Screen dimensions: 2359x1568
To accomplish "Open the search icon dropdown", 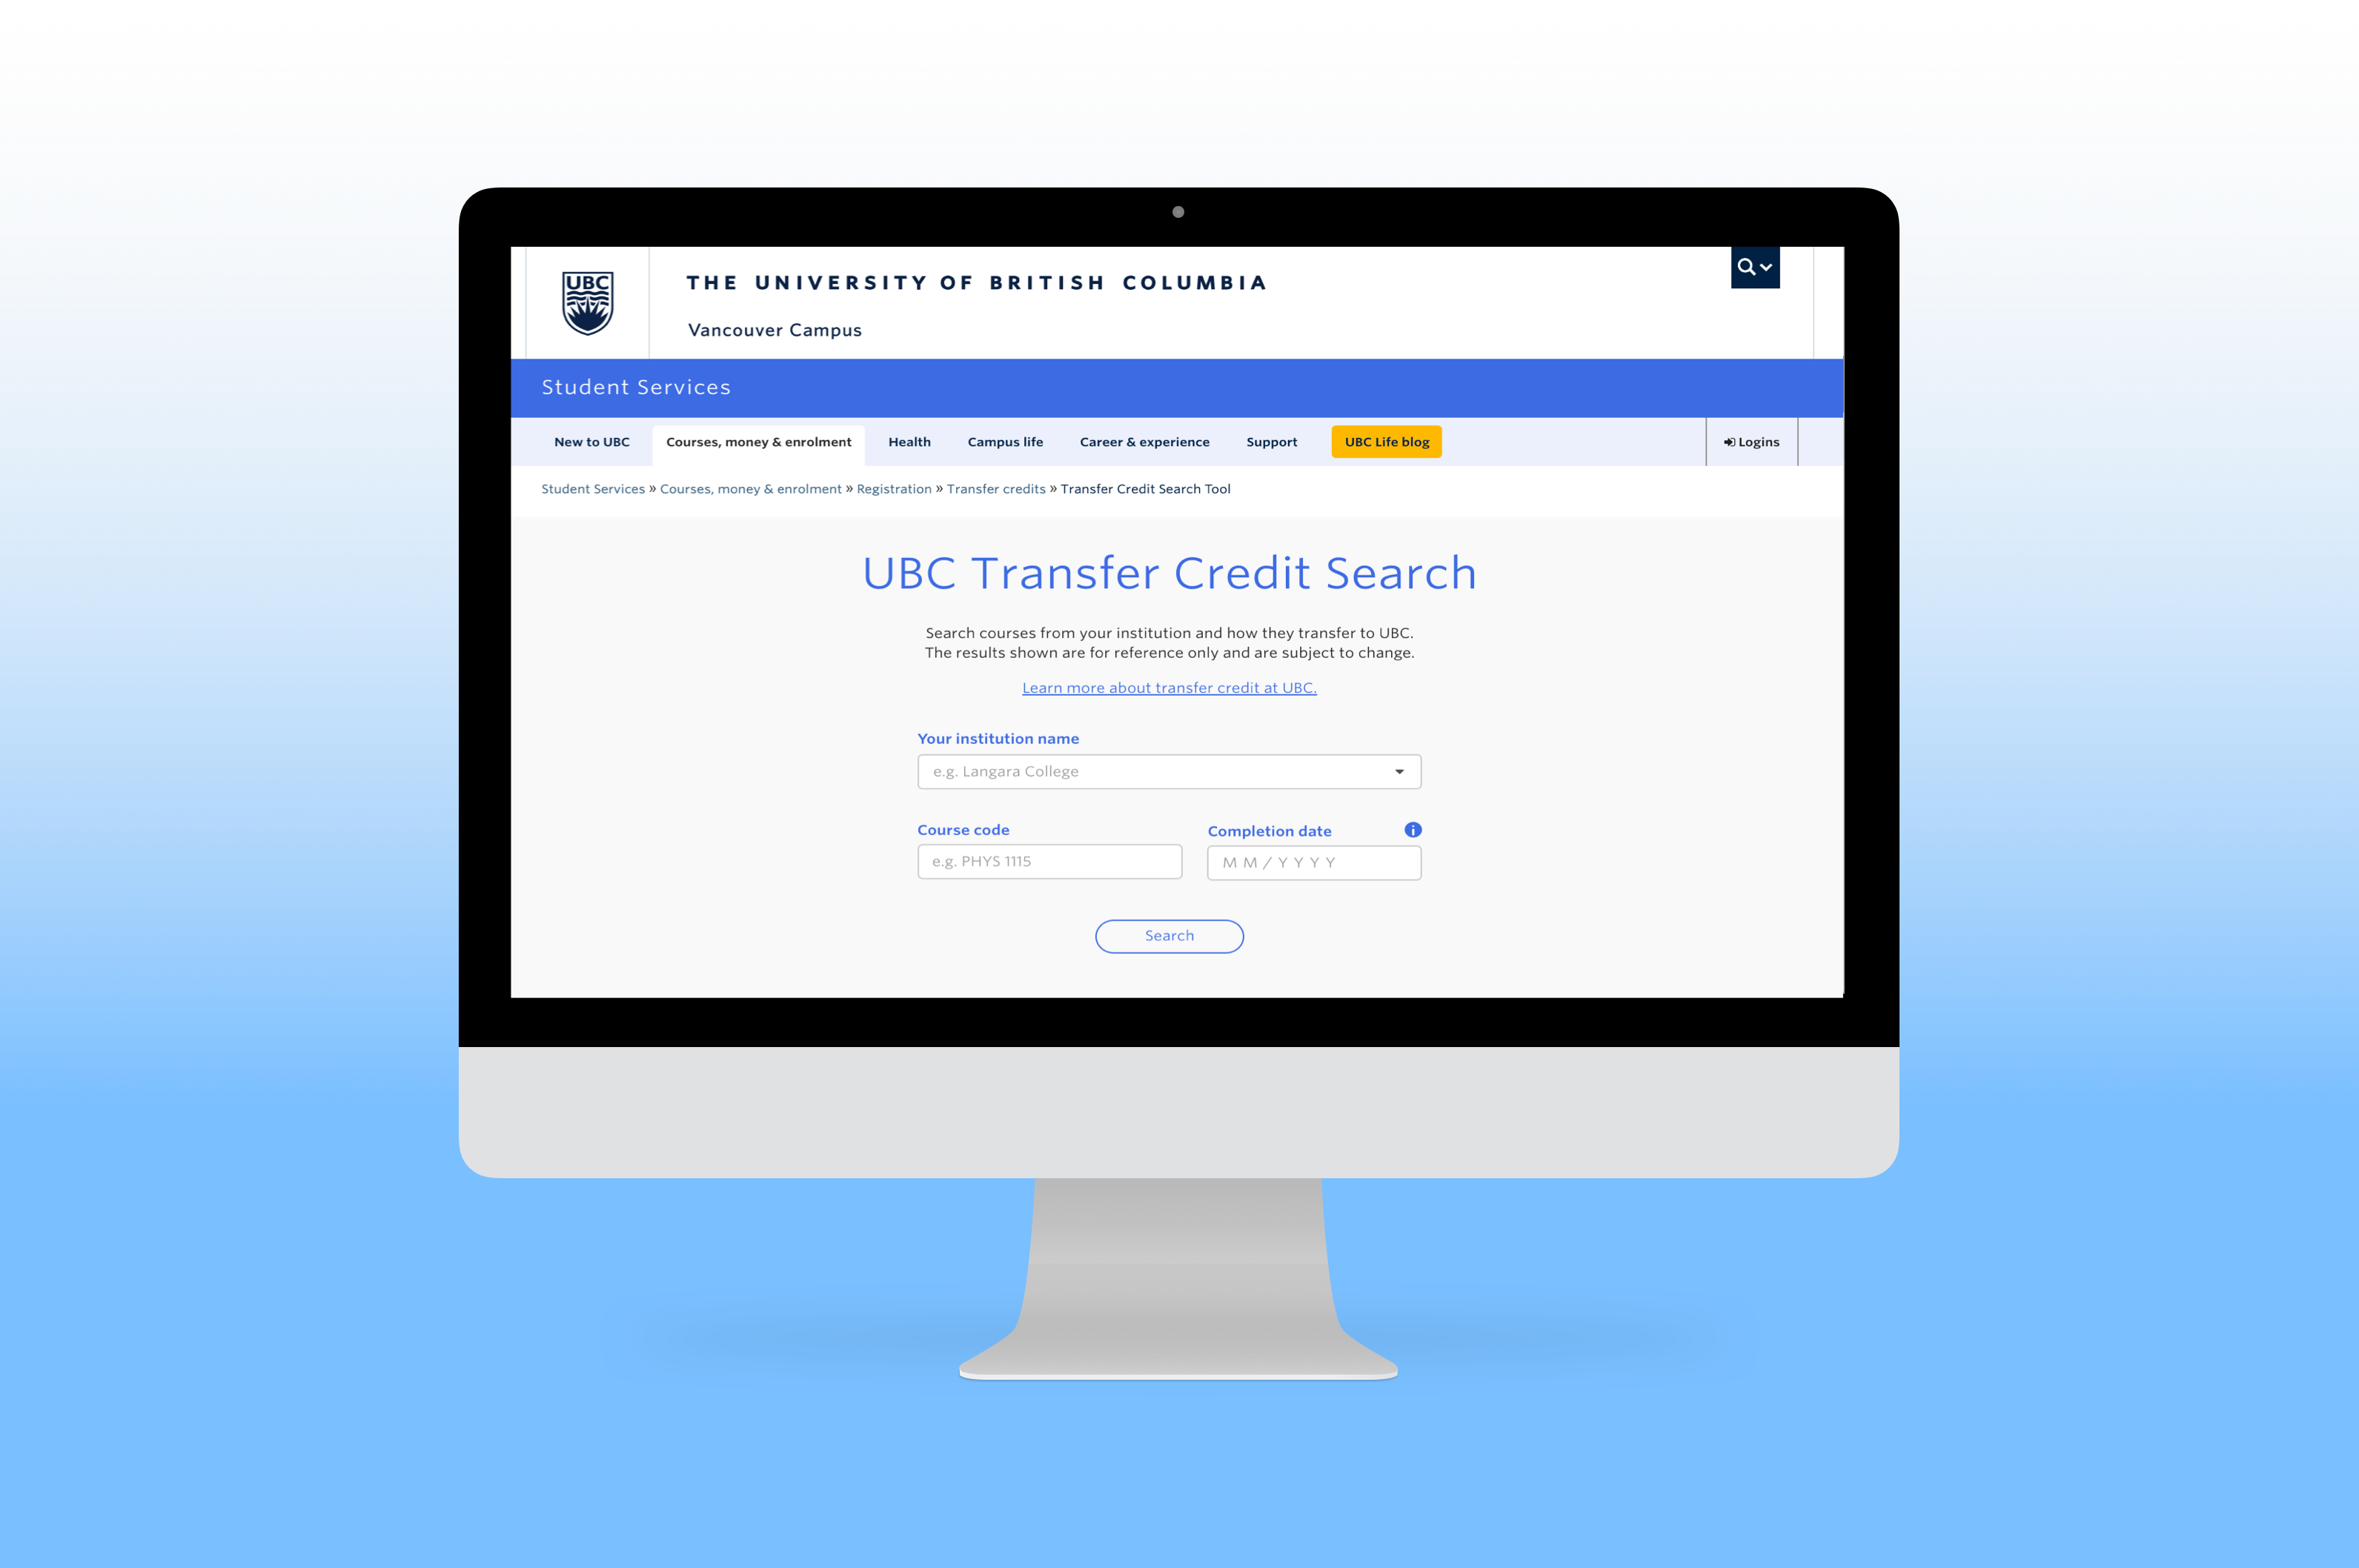I will (1754, 268).
